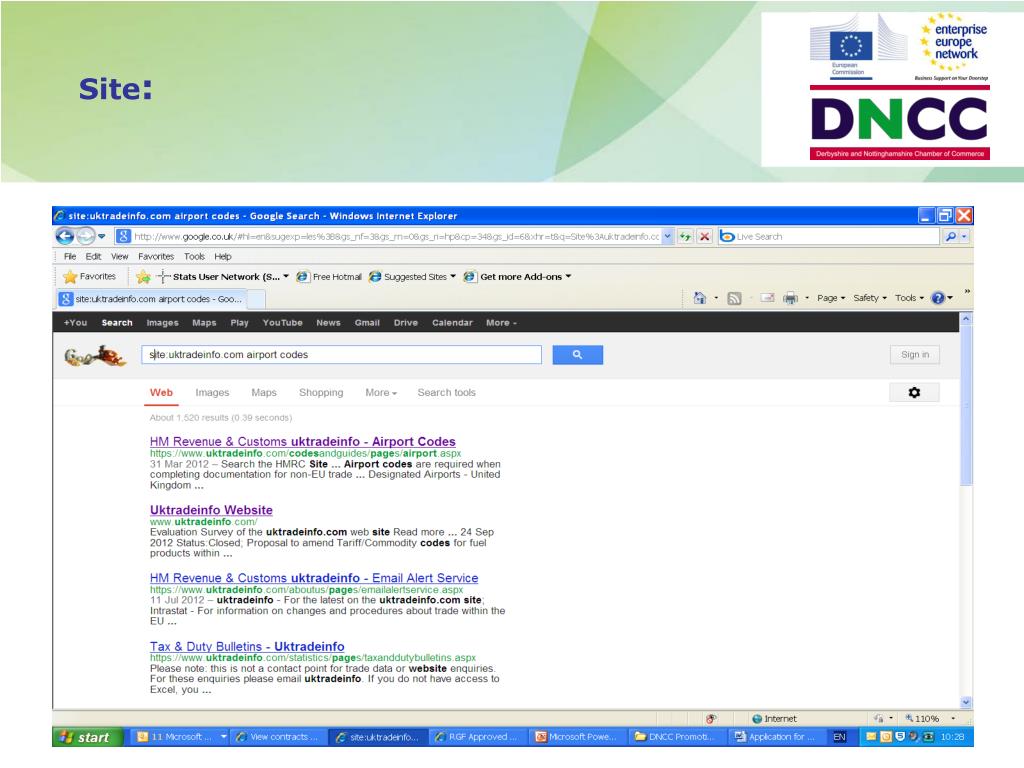Open Google black bar More menu
Viewport: 1024px width, 768px height.
pyautogui.click(x=501, y=323)
